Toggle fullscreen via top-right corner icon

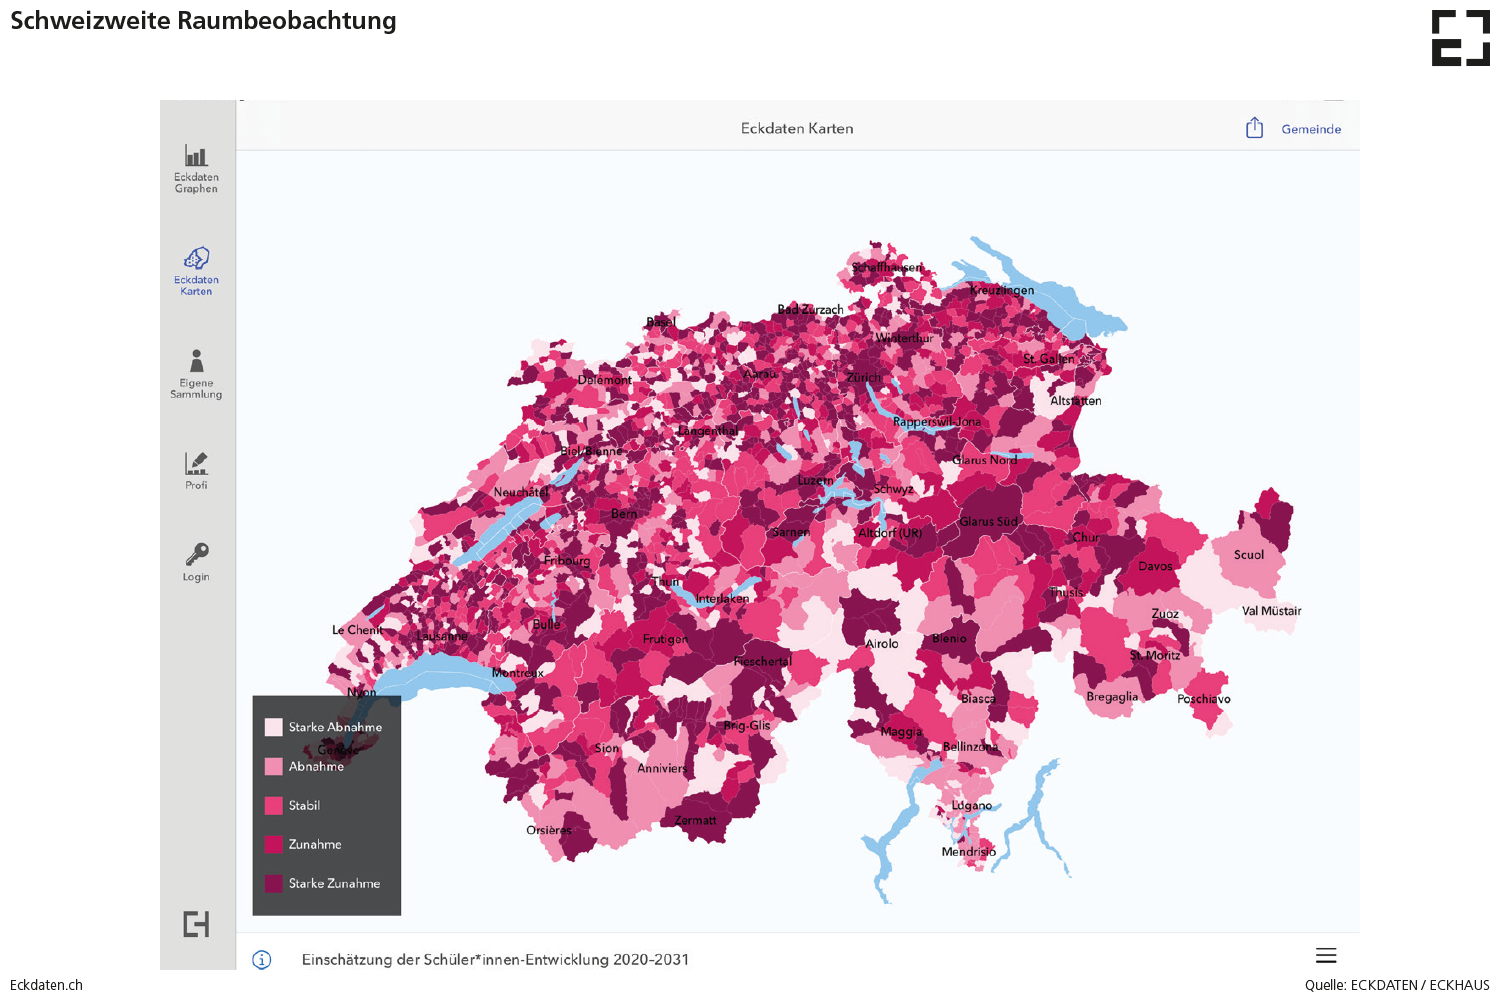click(1460, 39)
